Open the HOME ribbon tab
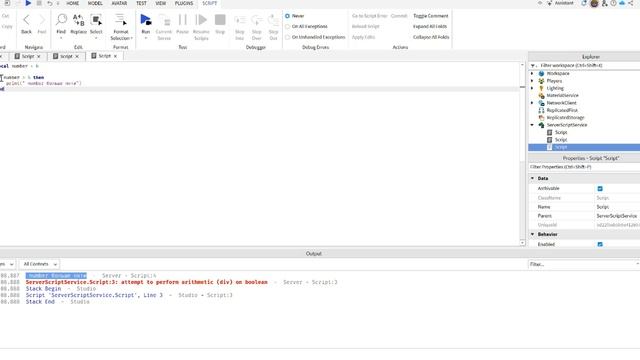The width and height of the screenshot is (640, 360). pos(73,3)
